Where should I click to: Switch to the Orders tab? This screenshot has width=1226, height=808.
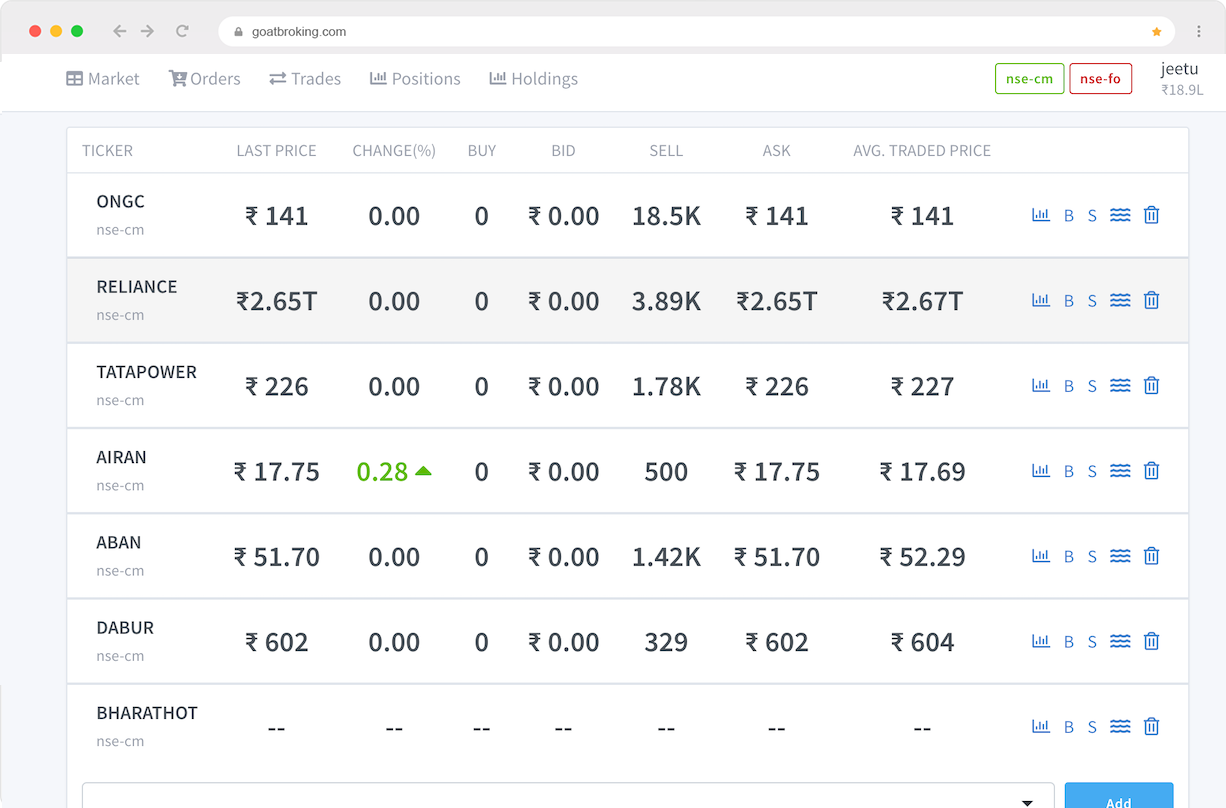pos(205,79)
